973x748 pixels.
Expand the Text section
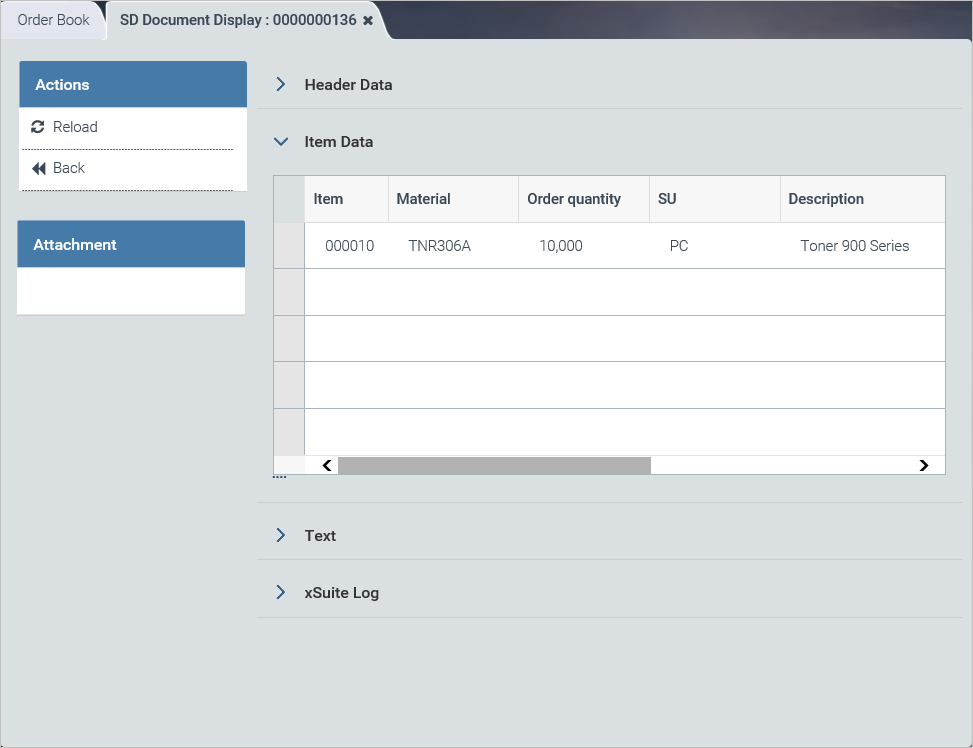[281, 536]
